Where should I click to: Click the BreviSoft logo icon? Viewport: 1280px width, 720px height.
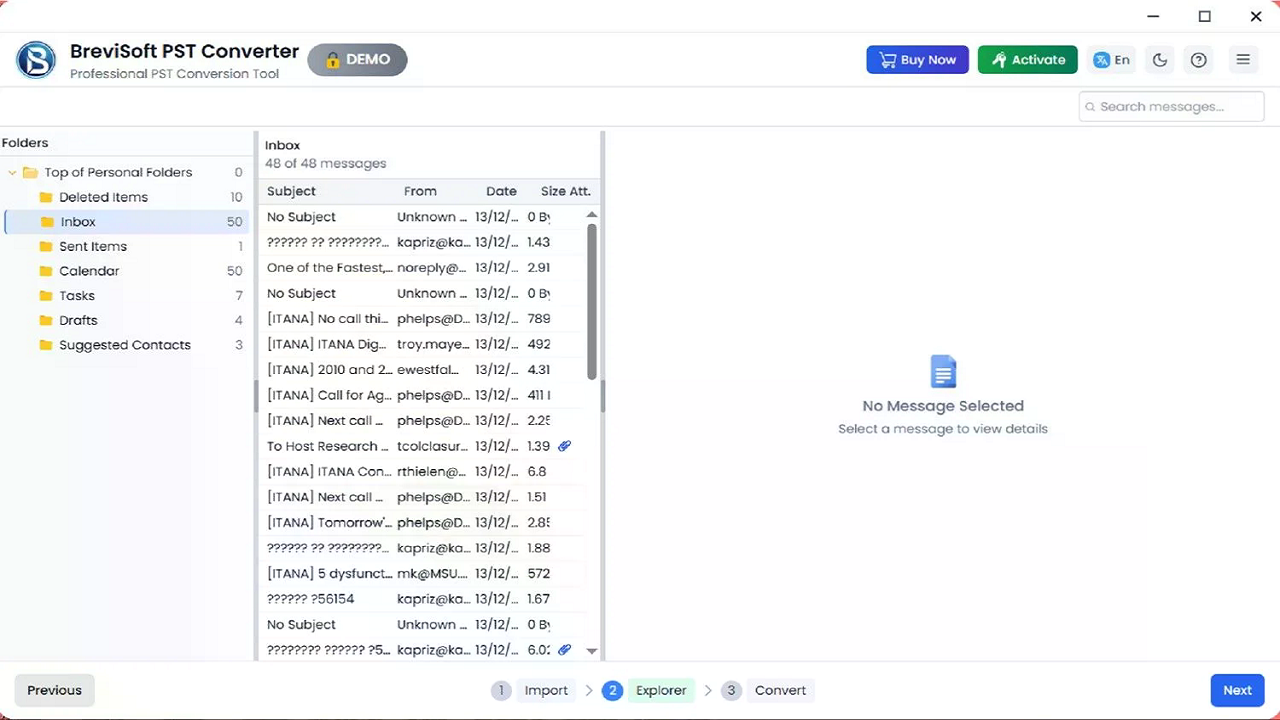(36, 60)
